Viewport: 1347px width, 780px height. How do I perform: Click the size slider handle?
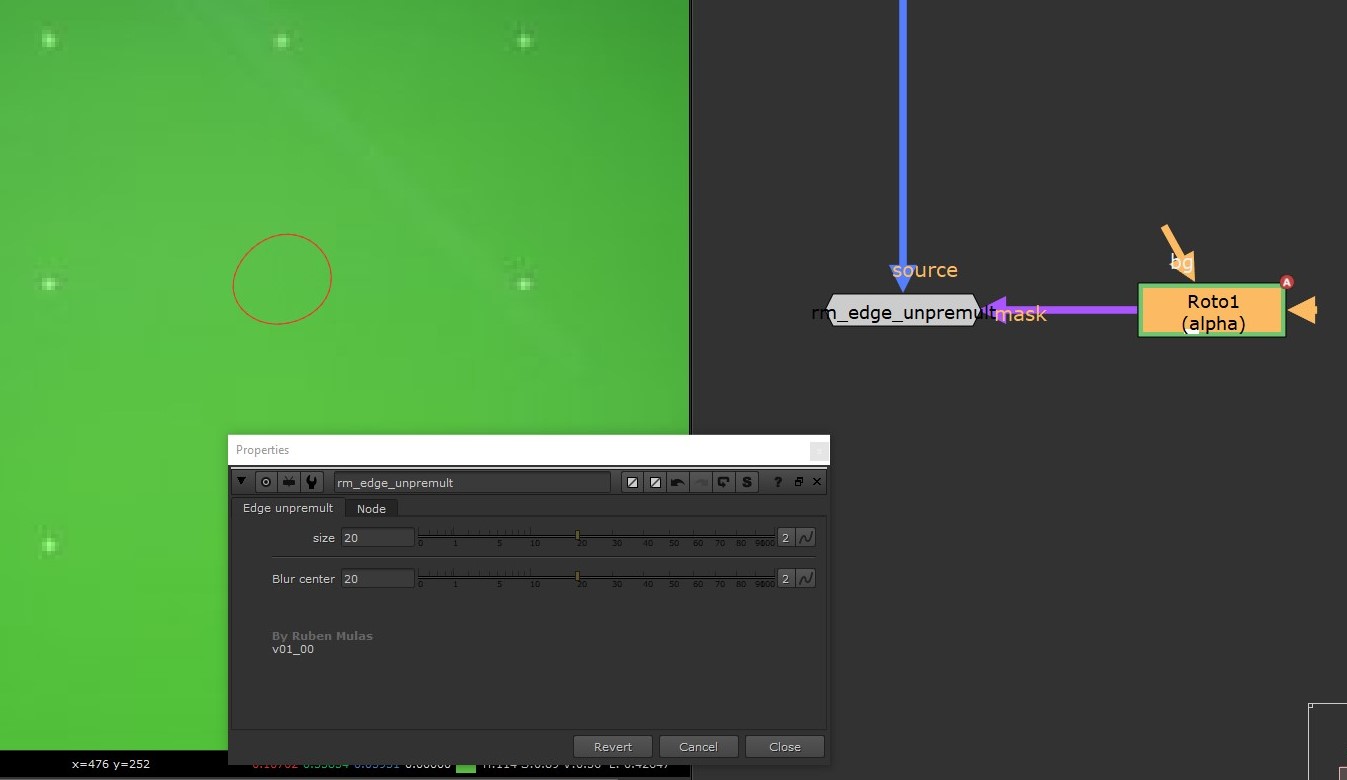[x=578, y=536]
